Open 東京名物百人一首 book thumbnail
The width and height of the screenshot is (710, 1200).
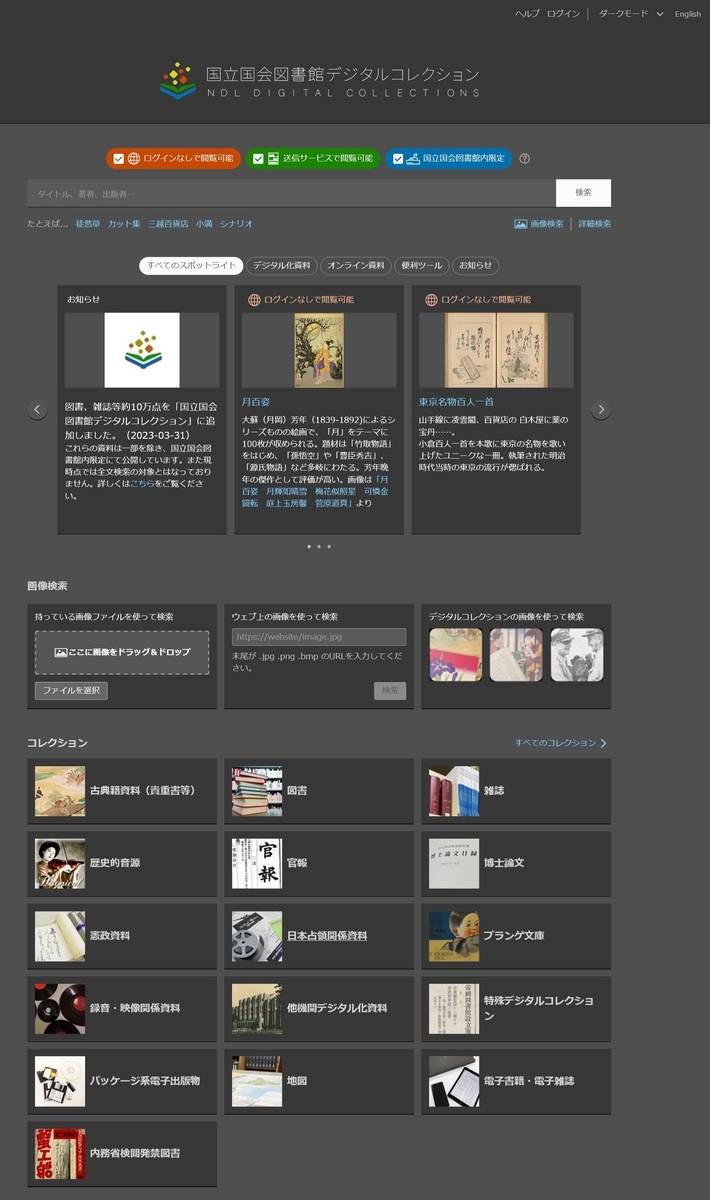tap(496, 350)
